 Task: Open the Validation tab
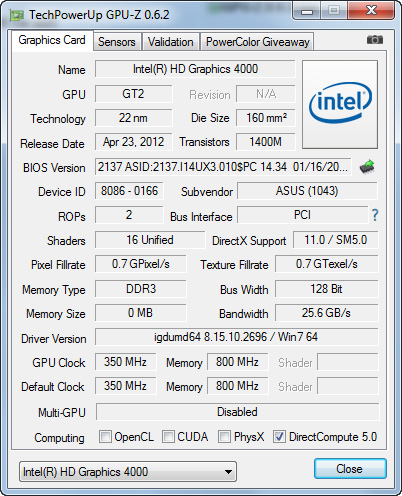(171, 42)
